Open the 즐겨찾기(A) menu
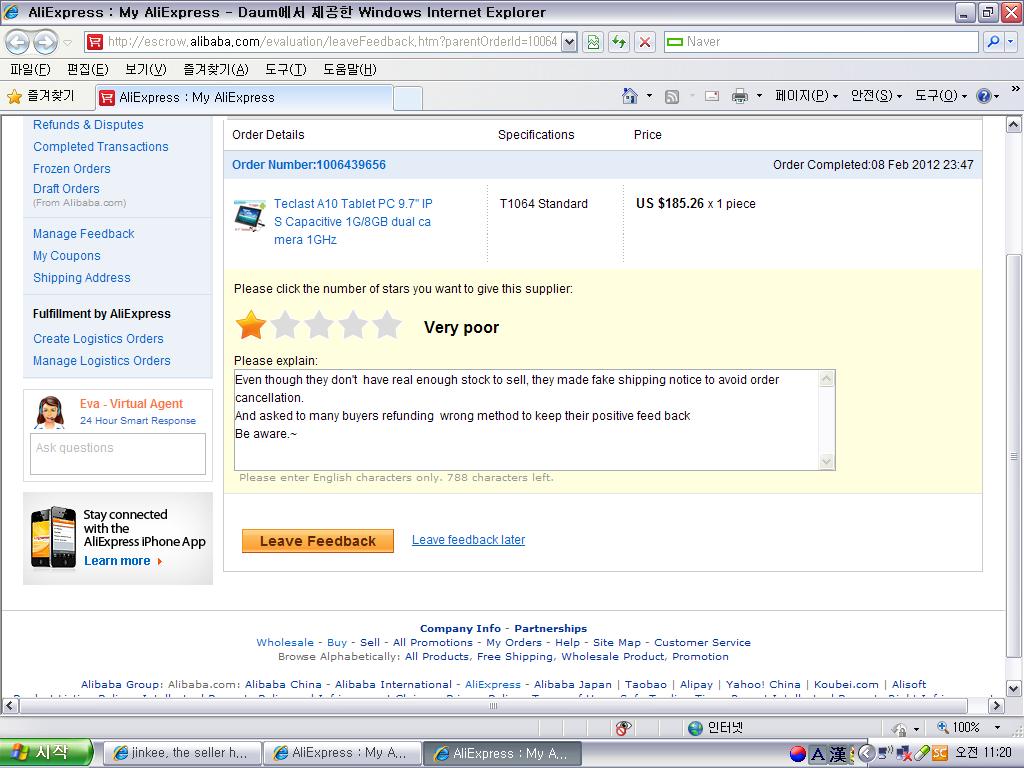The image size is (1024, 768). [x=216, y=69]
